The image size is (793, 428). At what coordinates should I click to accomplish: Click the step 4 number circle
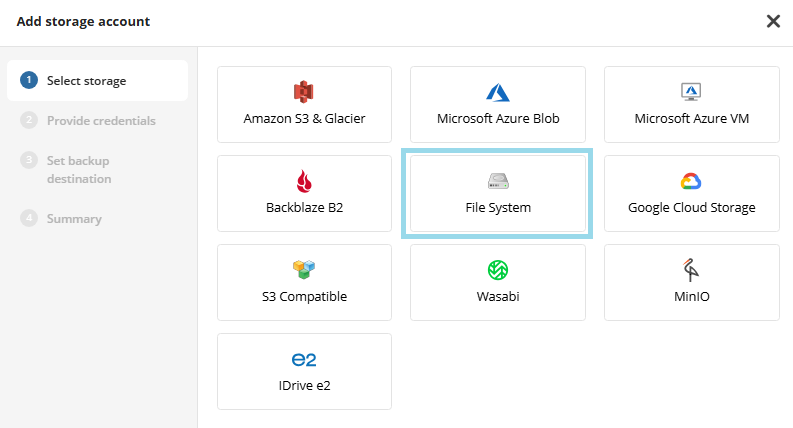29,218
